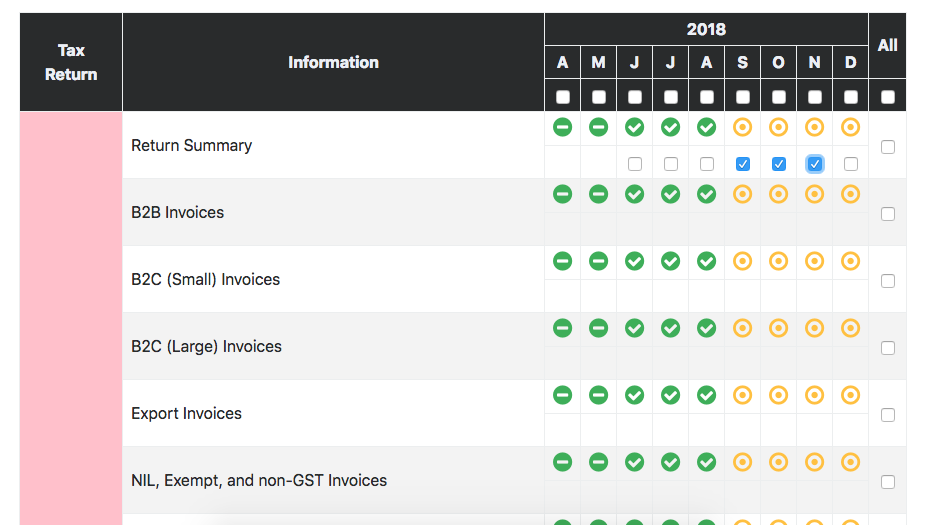Viewport: 925px width, 525px height.
Task: Click B2C (Small) Invoices May minus icon
Action: pyautogui.click(x=598, y=261)
